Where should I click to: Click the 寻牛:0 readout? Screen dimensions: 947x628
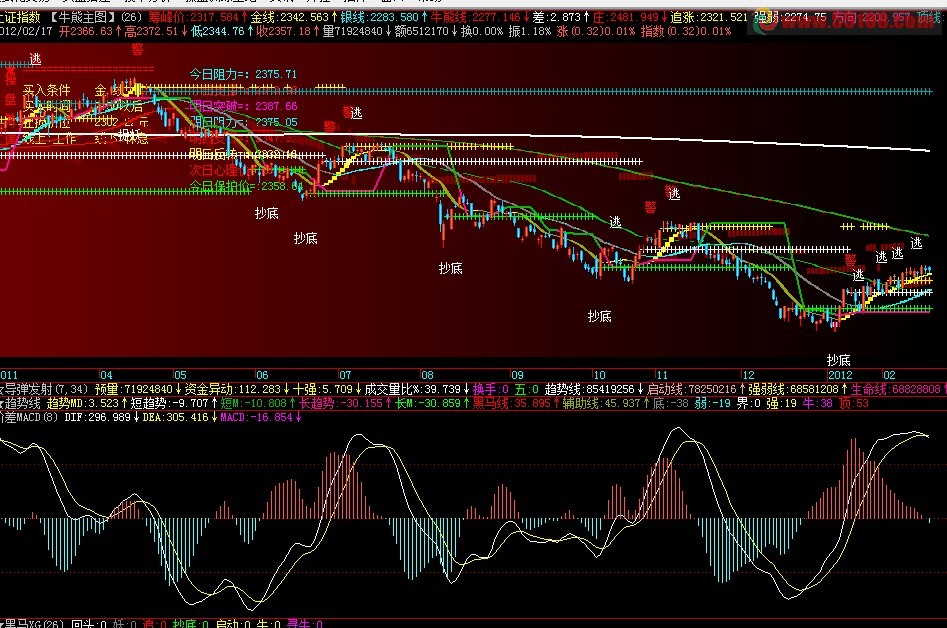pyautogui.click(x=304, y=623)
